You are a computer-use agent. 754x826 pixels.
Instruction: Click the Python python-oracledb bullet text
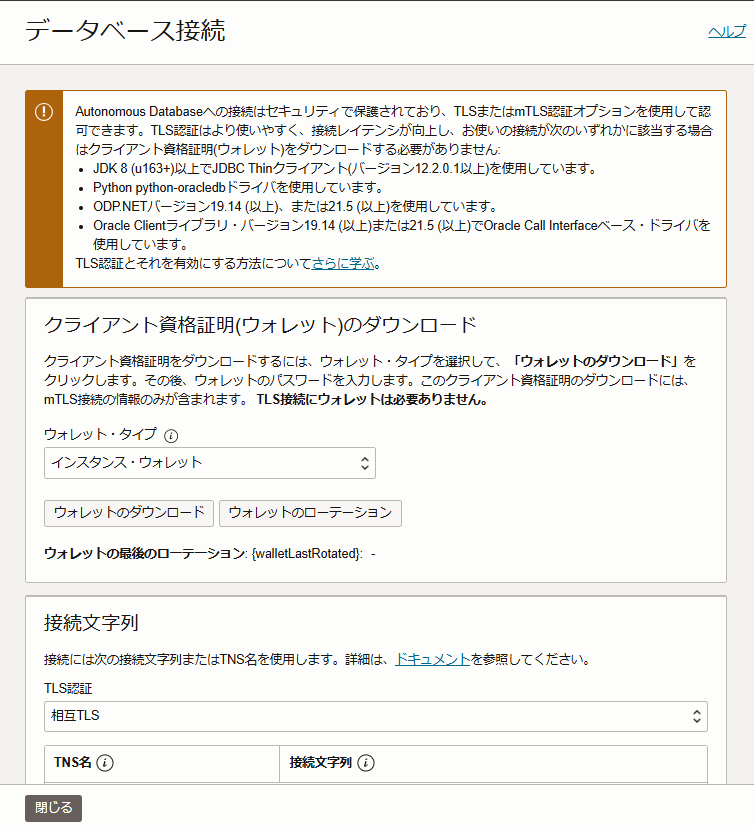click(x=238, y=188)
